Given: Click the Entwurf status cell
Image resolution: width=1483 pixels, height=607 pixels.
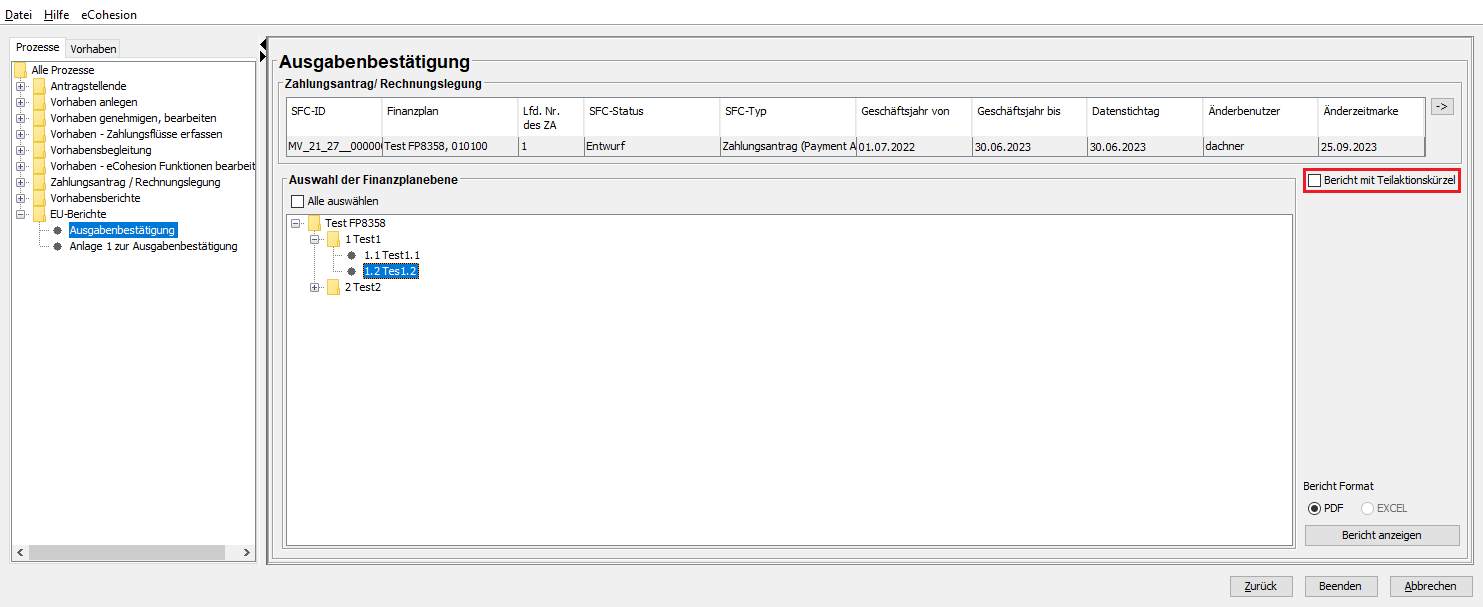Looking at the screenshot, I should tap(651, 146).
